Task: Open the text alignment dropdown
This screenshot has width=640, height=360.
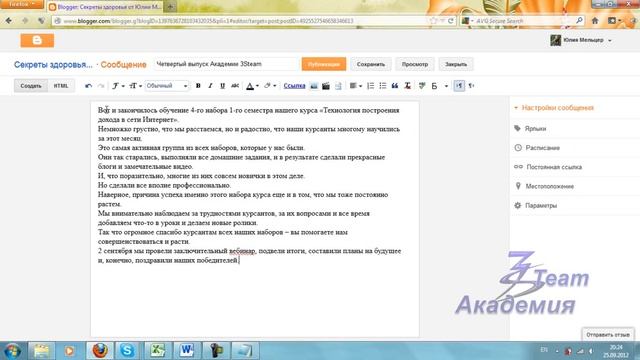Action: point(356,86)
